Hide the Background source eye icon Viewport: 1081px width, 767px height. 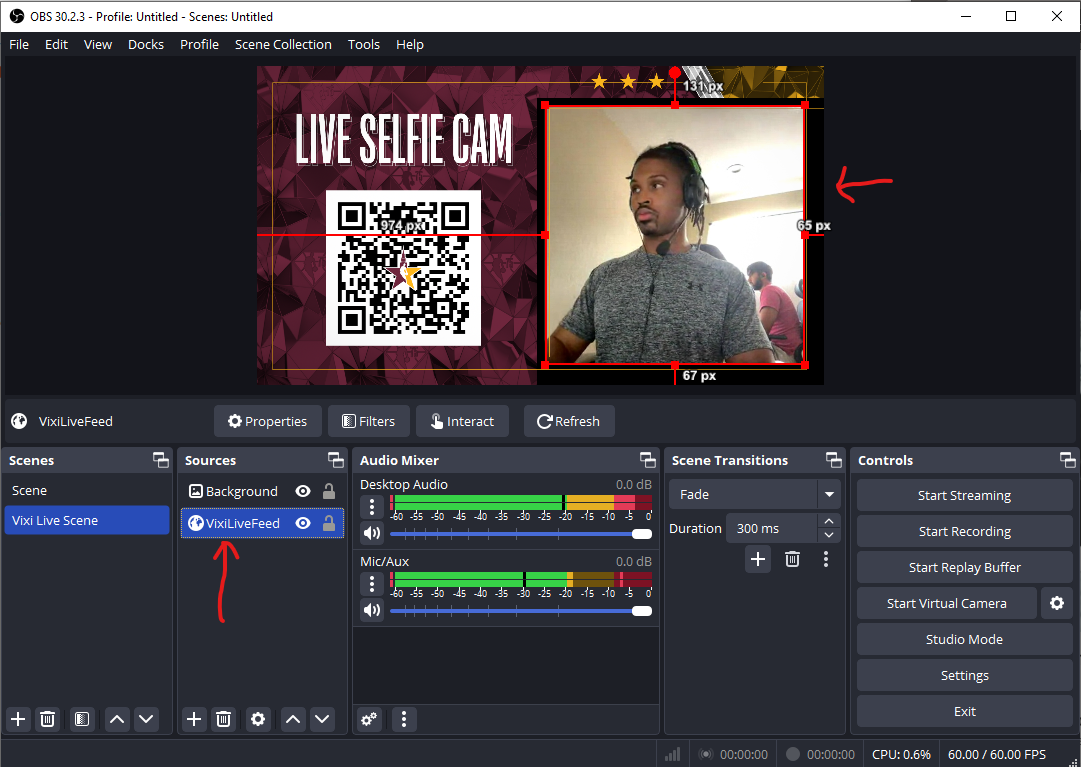(303, 491)
